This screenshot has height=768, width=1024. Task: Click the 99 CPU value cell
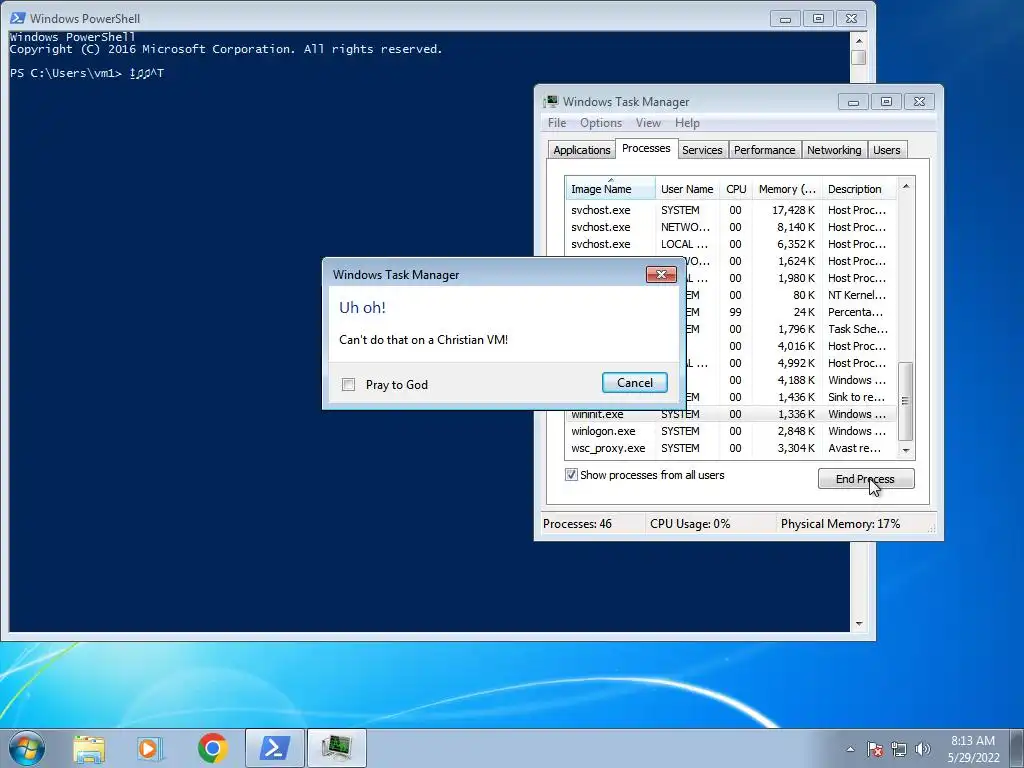(x=735, y=312)
